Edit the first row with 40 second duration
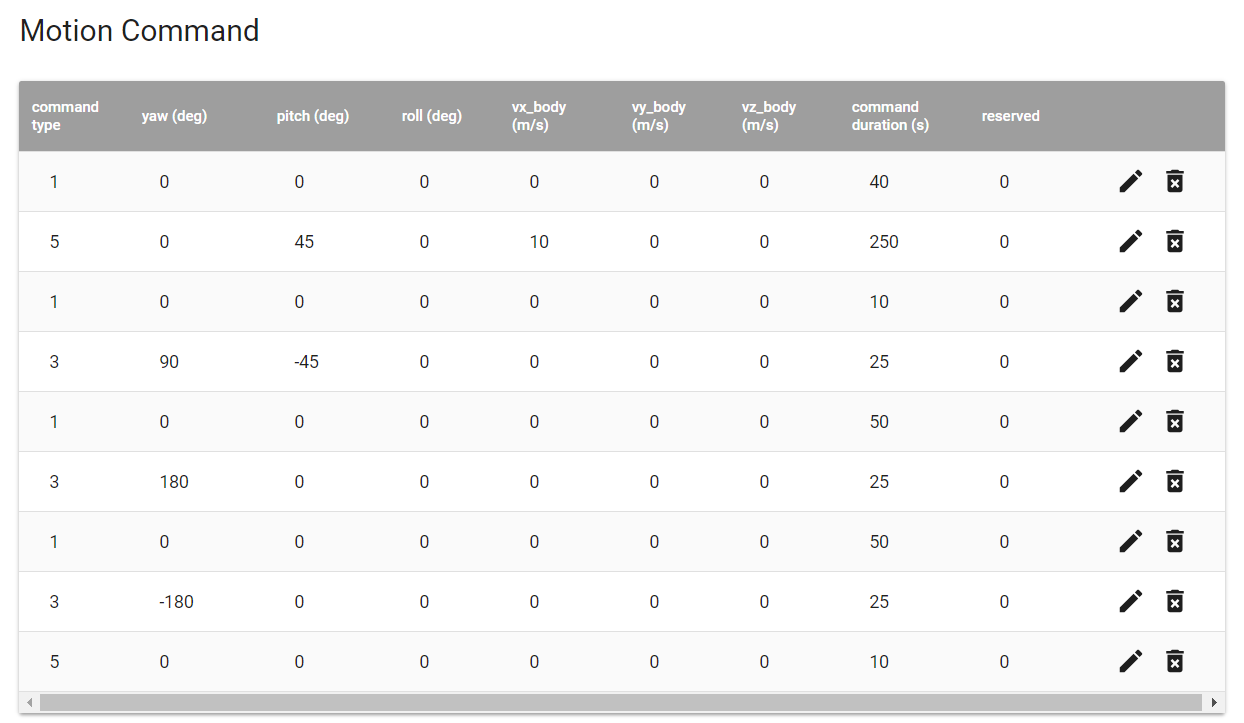Screen dimensions: 1244x723 [x=1130, y=181]
